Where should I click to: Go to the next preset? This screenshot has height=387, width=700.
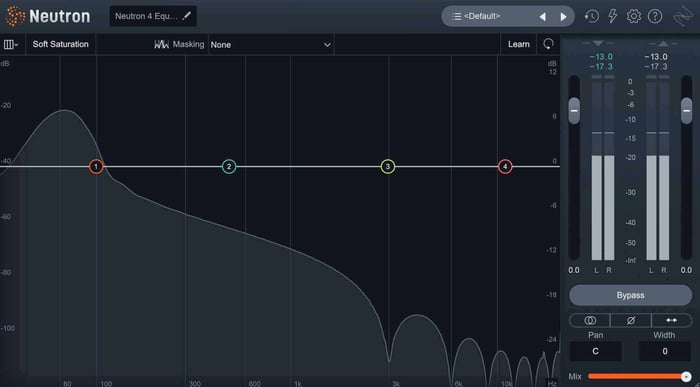pos(563,17)
